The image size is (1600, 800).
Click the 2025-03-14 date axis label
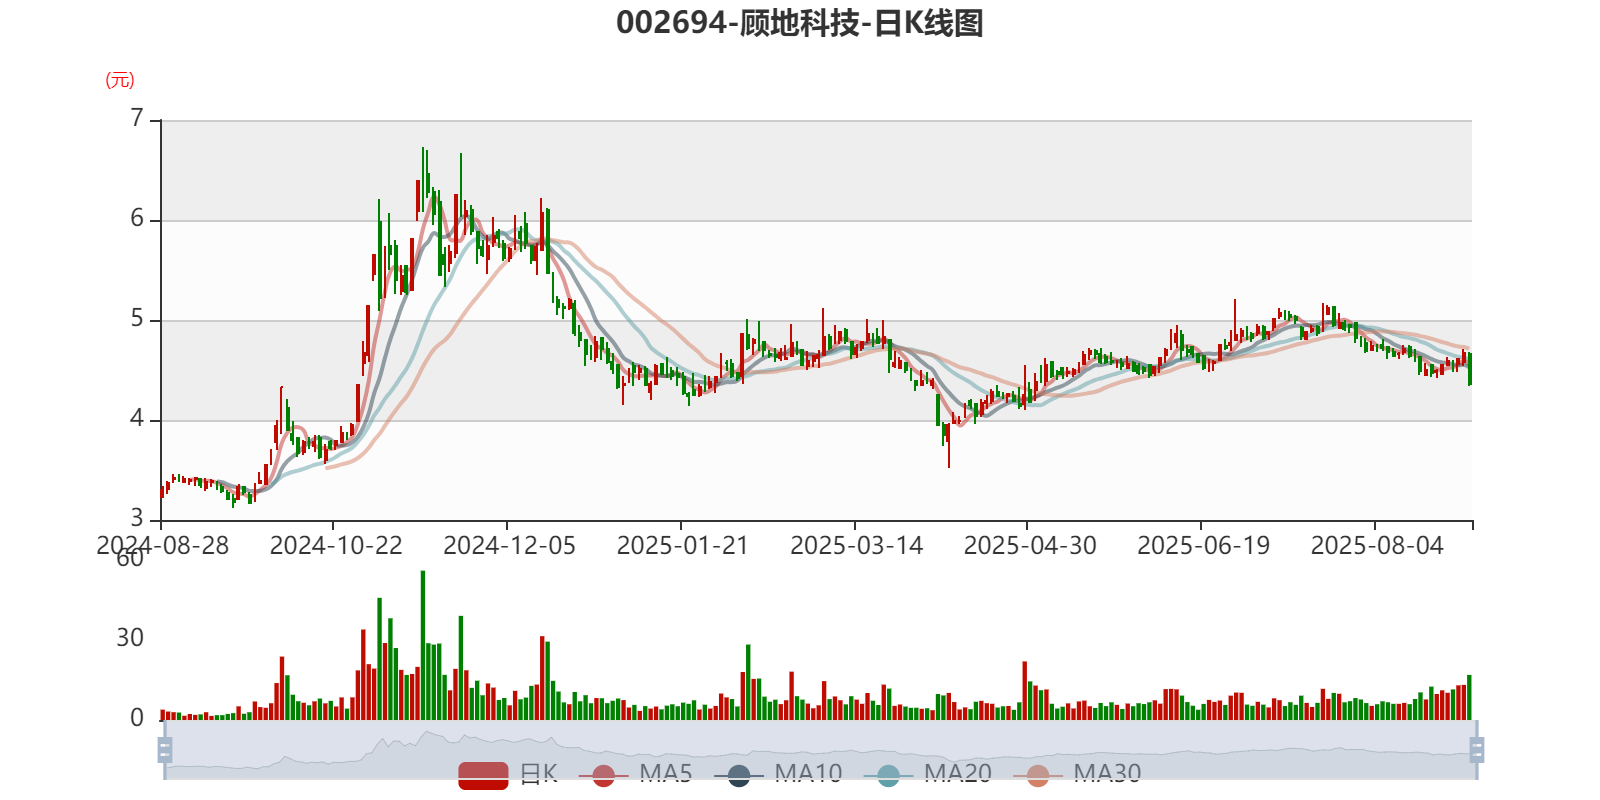pos(856,546)
